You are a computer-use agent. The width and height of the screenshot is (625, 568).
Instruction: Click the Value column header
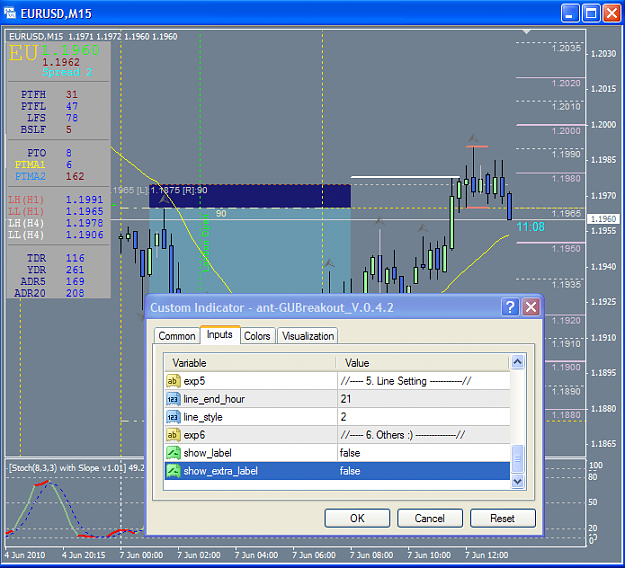coord(423,363)
